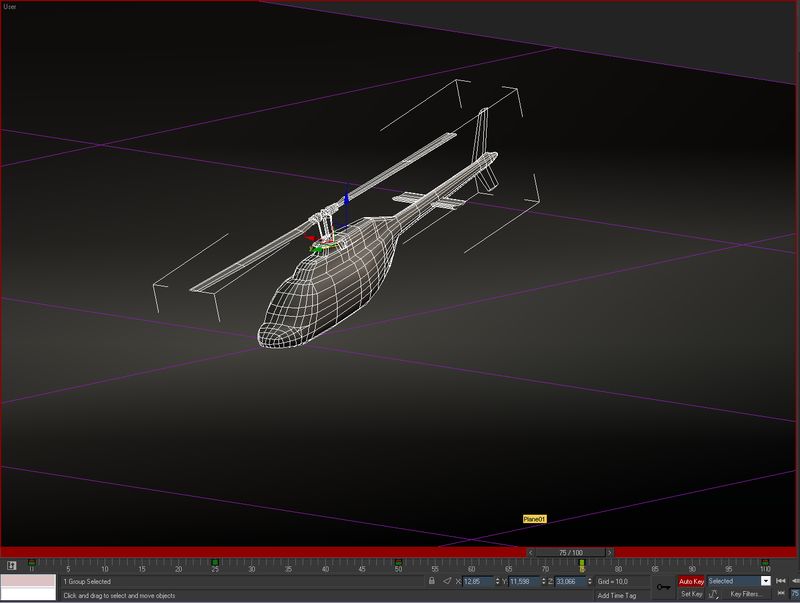Click the 'Grid = 10.0' status readout
The height and width of the screenshot is (603, 800).
click(613, 581)
